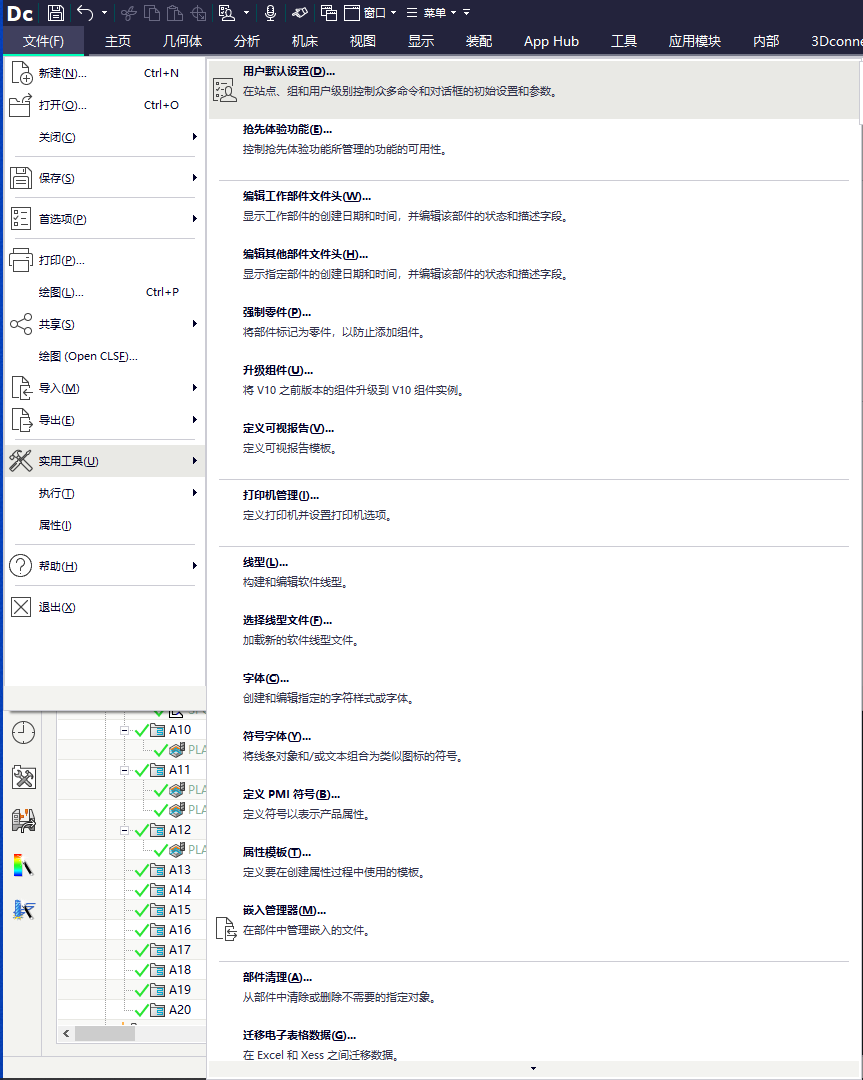Choose 打印(P)... in the File menu
Screen dimensions: 863x1080
(104, 260)
